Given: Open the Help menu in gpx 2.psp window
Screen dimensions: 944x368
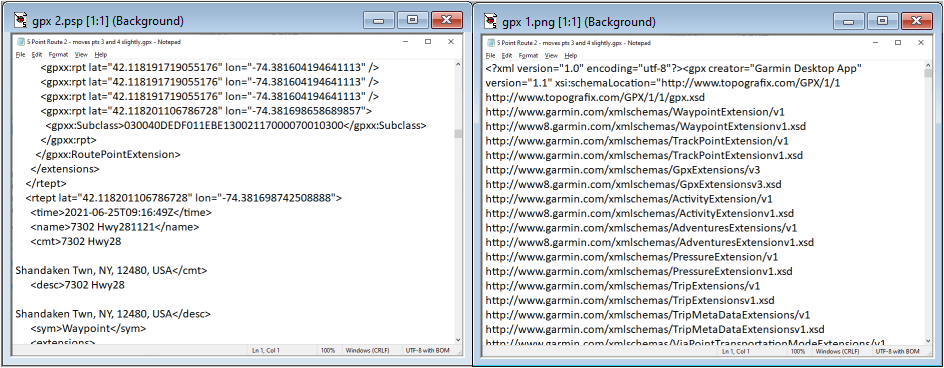Looking at the screenshot, I should (x=101, y=55).
